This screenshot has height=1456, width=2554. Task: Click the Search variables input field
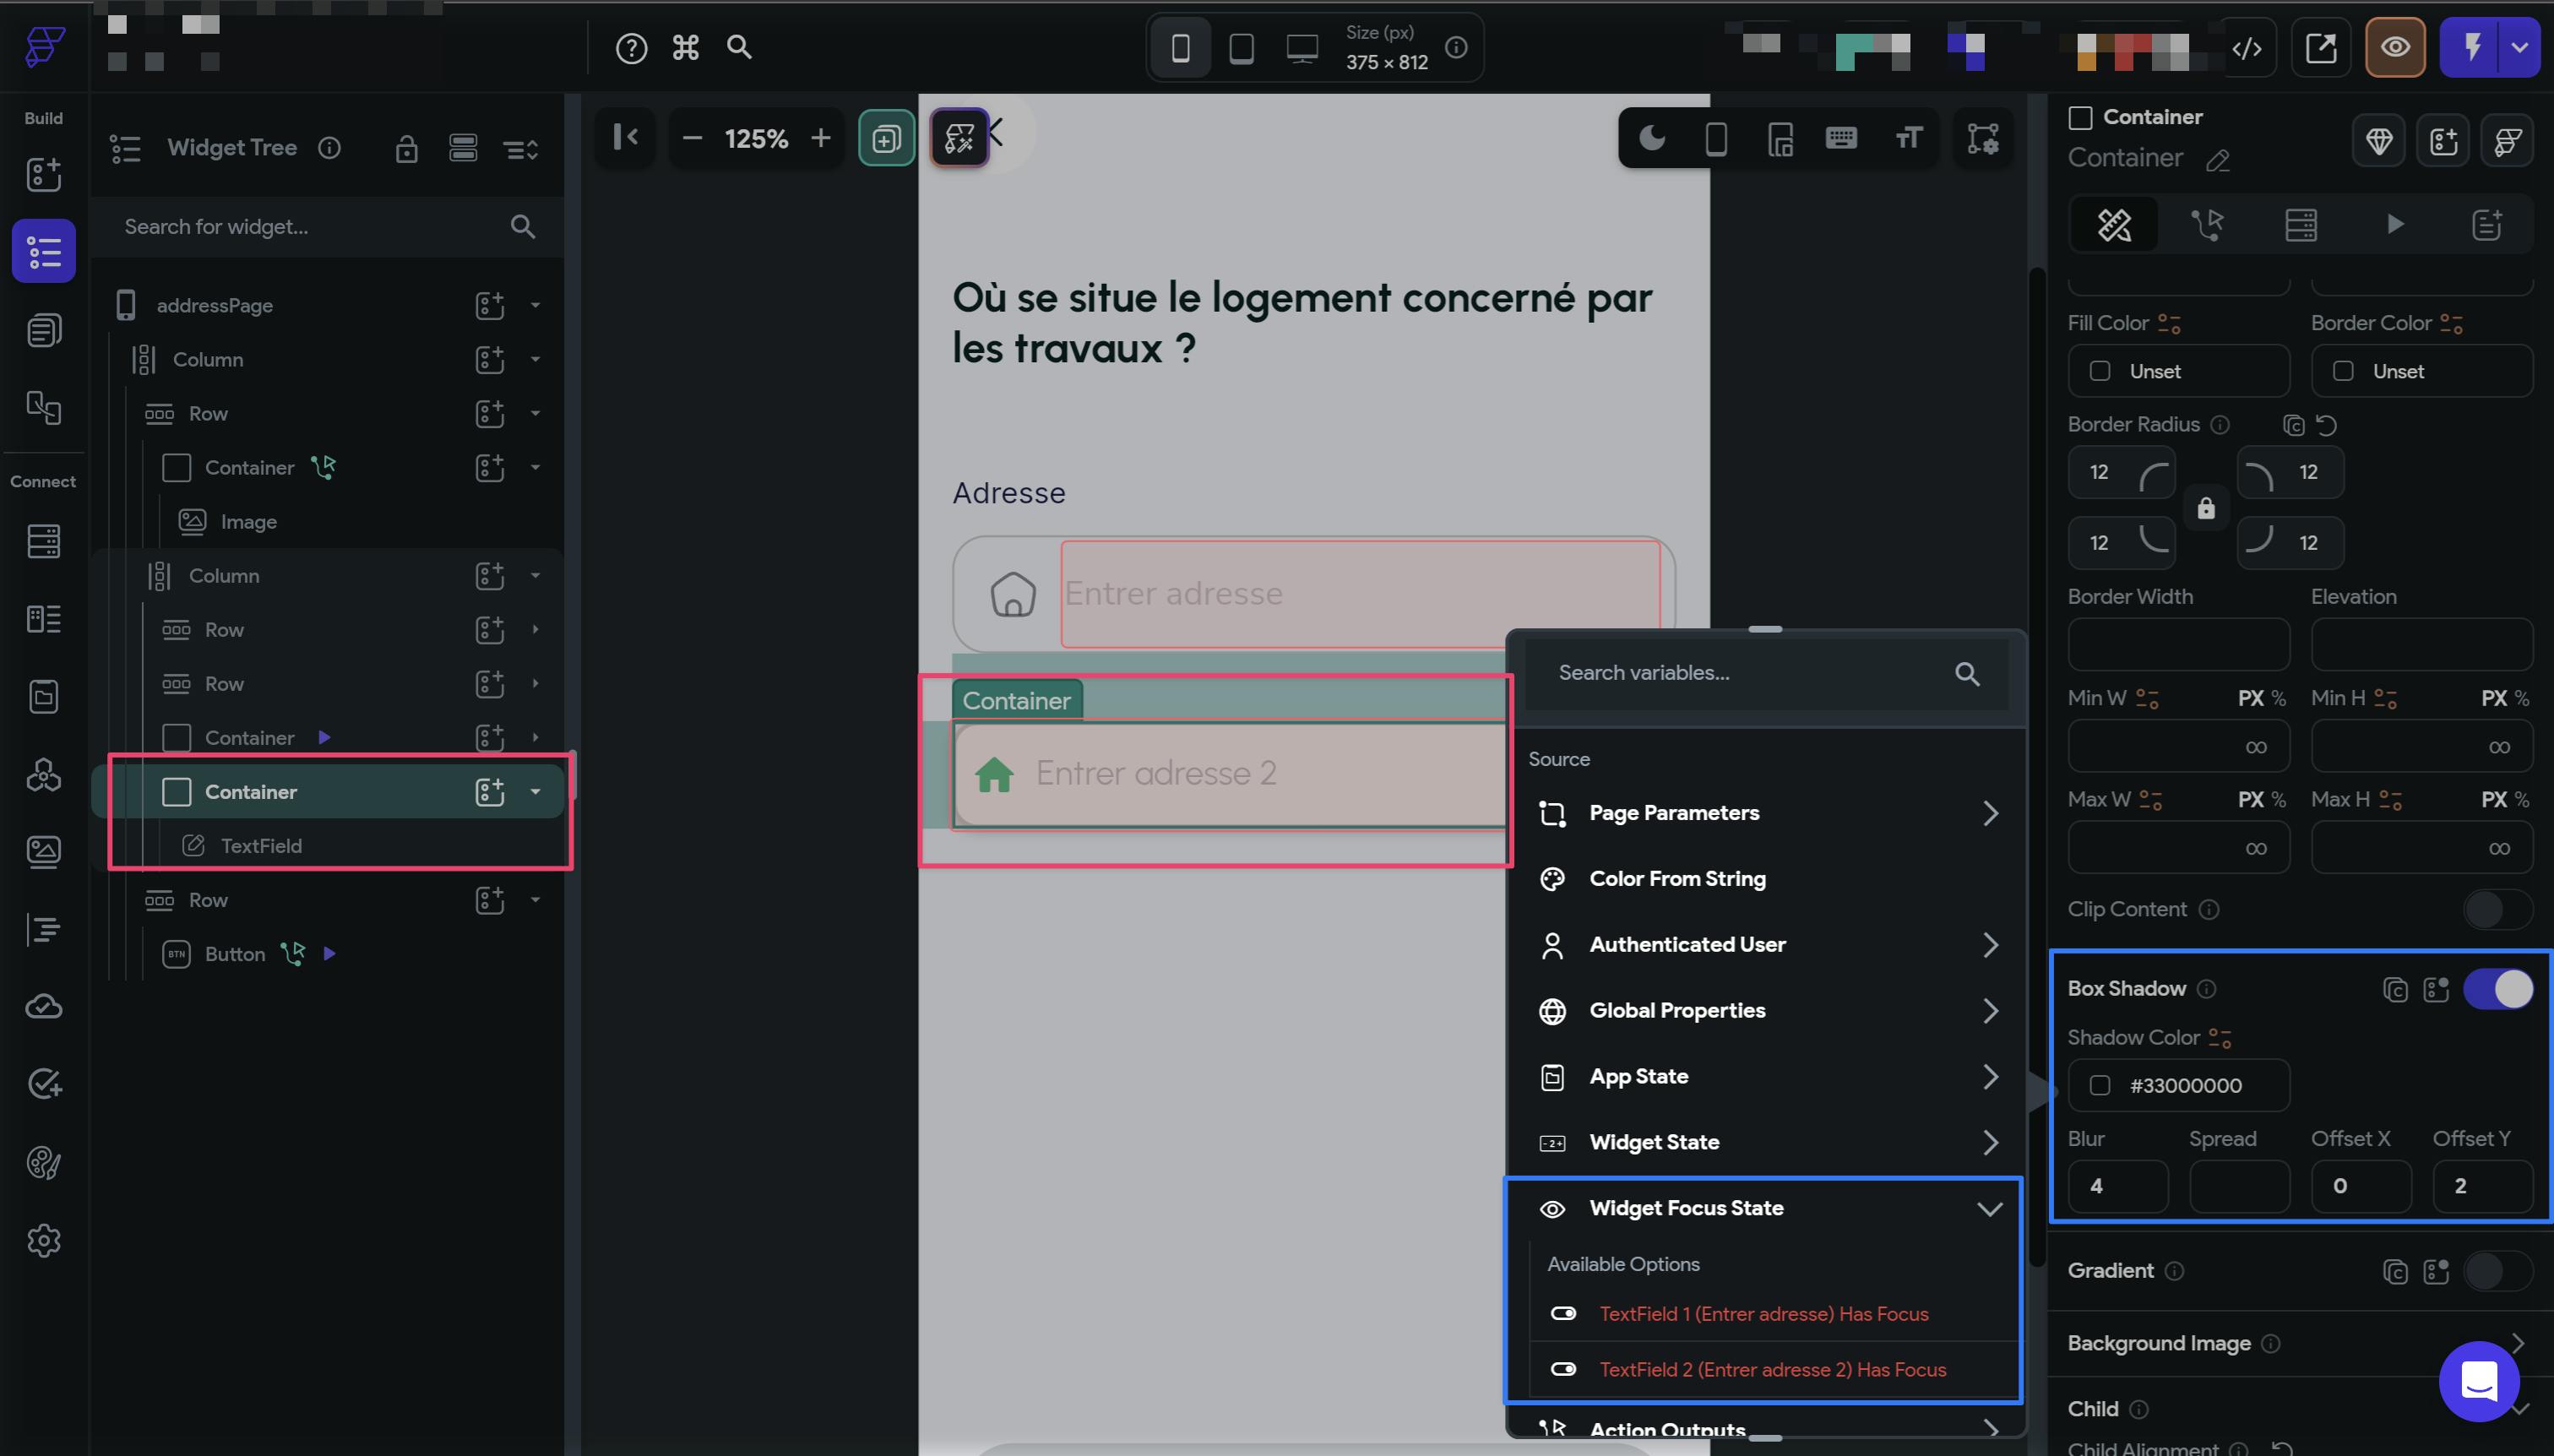tap(1745, 673)
